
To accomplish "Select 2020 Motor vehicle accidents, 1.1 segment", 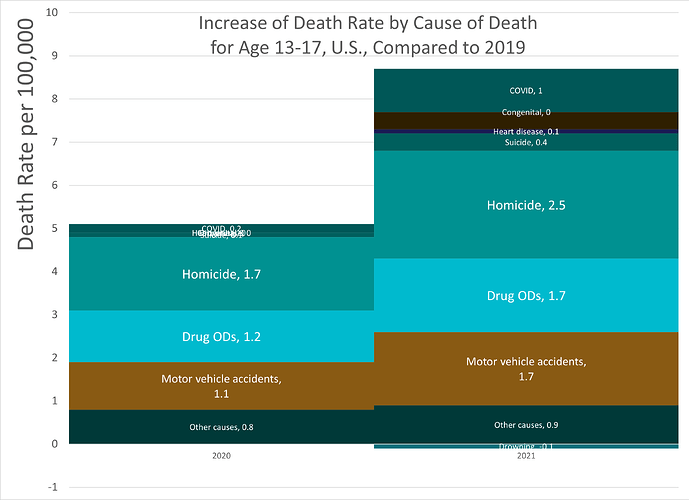I will [221, 386].
